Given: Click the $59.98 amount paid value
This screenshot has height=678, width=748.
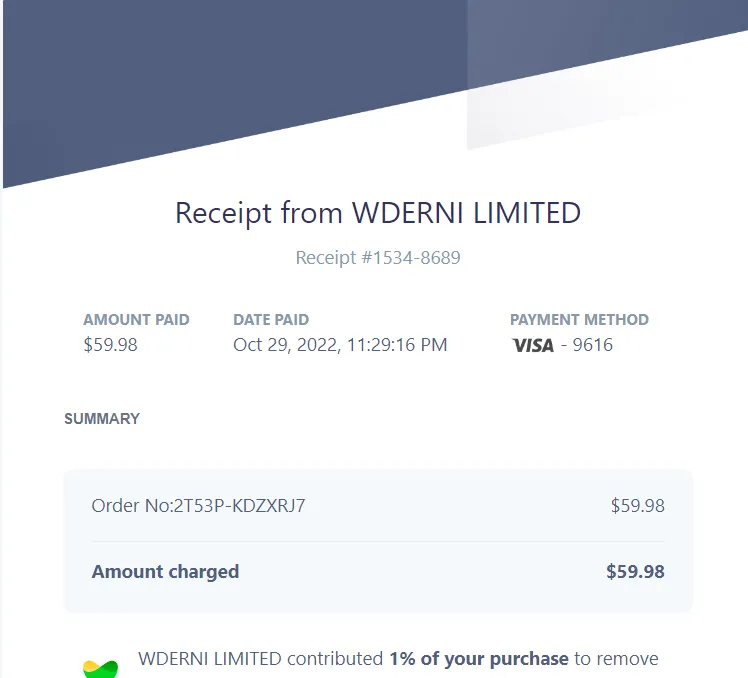Looking at the screenshot, I should (x=110, y=345).
